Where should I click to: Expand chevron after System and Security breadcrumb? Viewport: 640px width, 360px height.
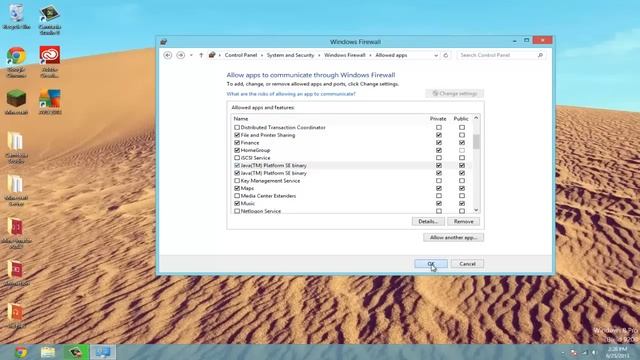[319, 55]
